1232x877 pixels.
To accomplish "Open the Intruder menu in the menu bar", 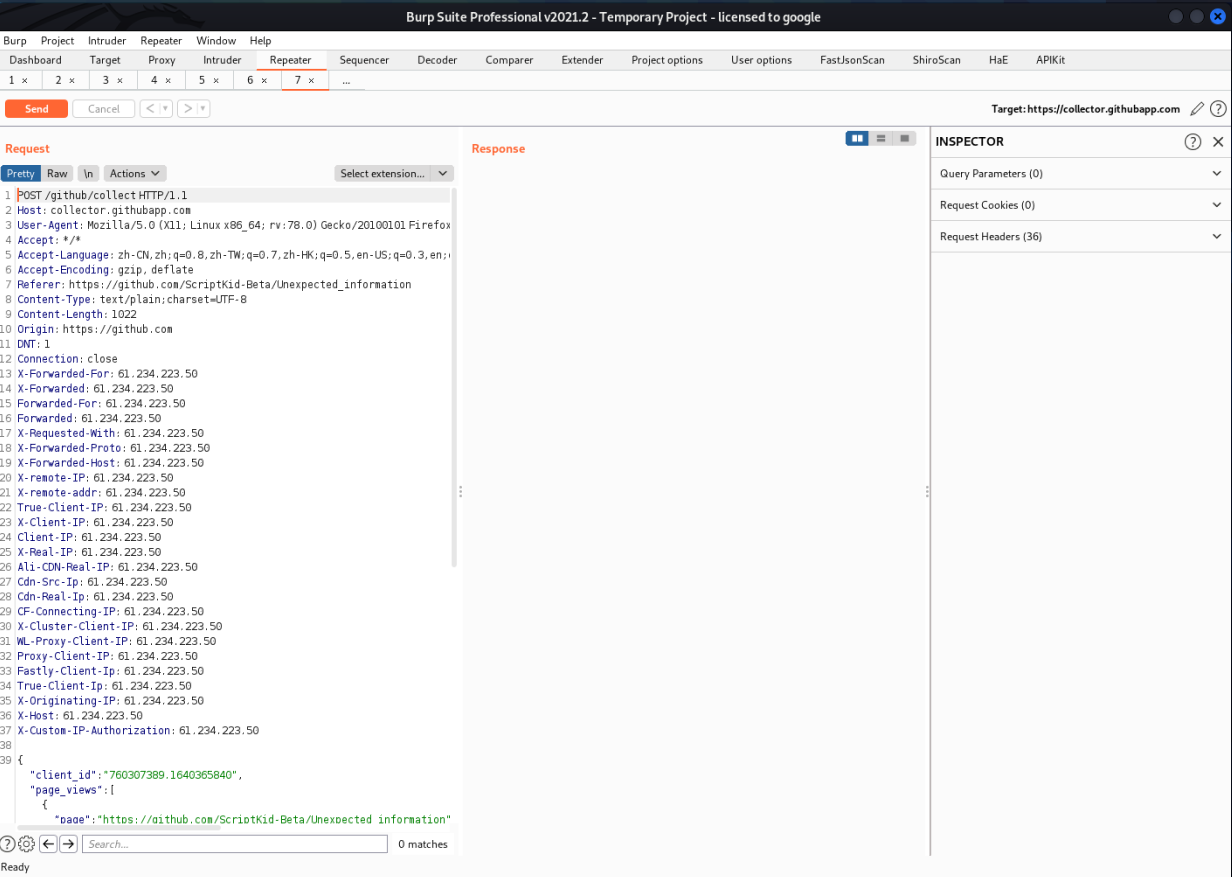I will (x=108, y=41).
